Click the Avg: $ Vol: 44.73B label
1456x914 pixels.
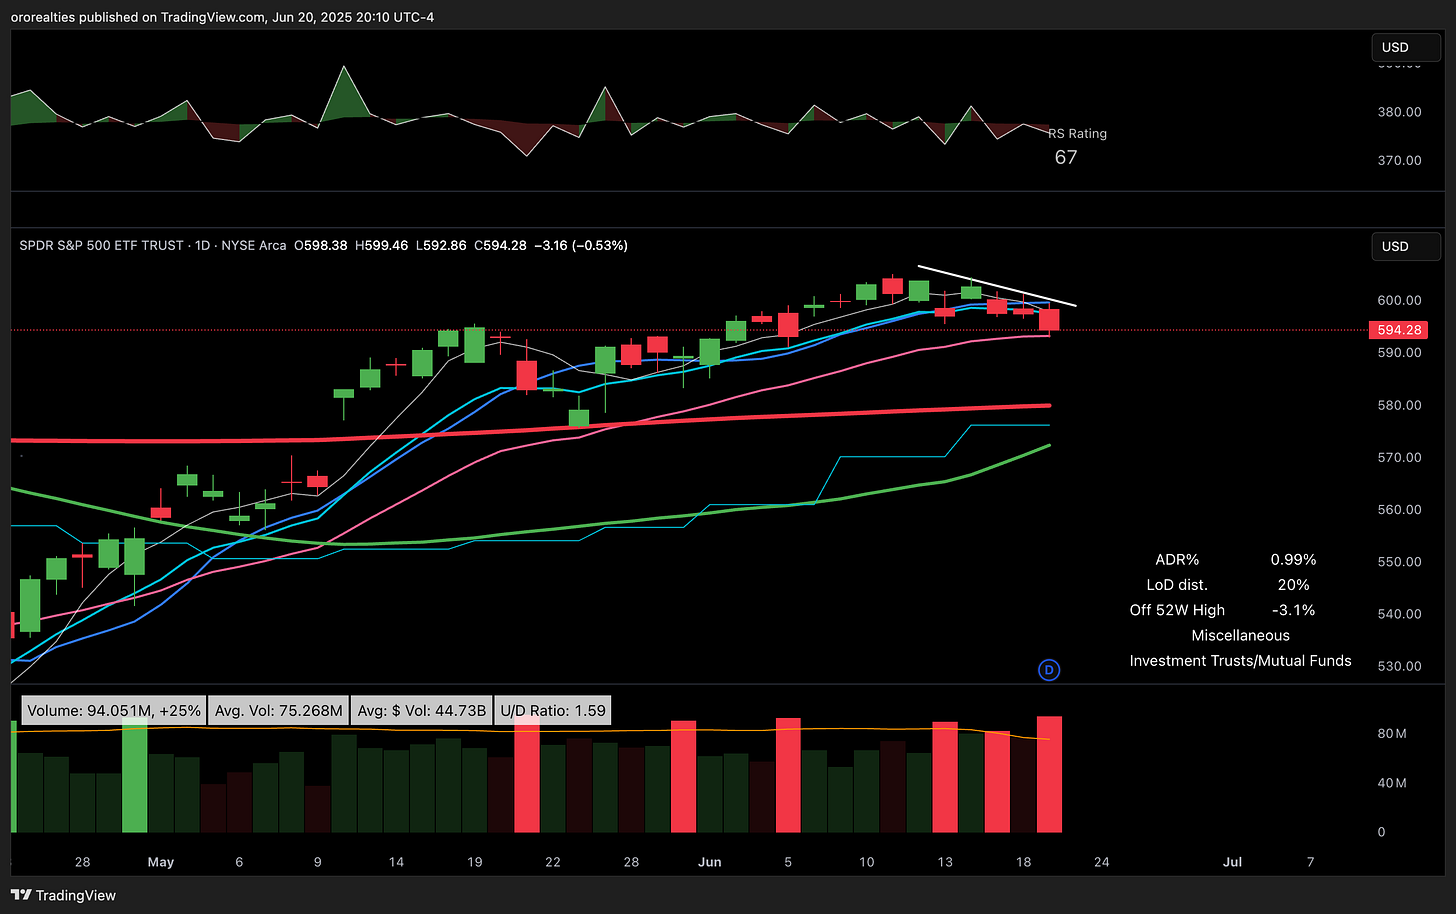[x=422, y=710]
